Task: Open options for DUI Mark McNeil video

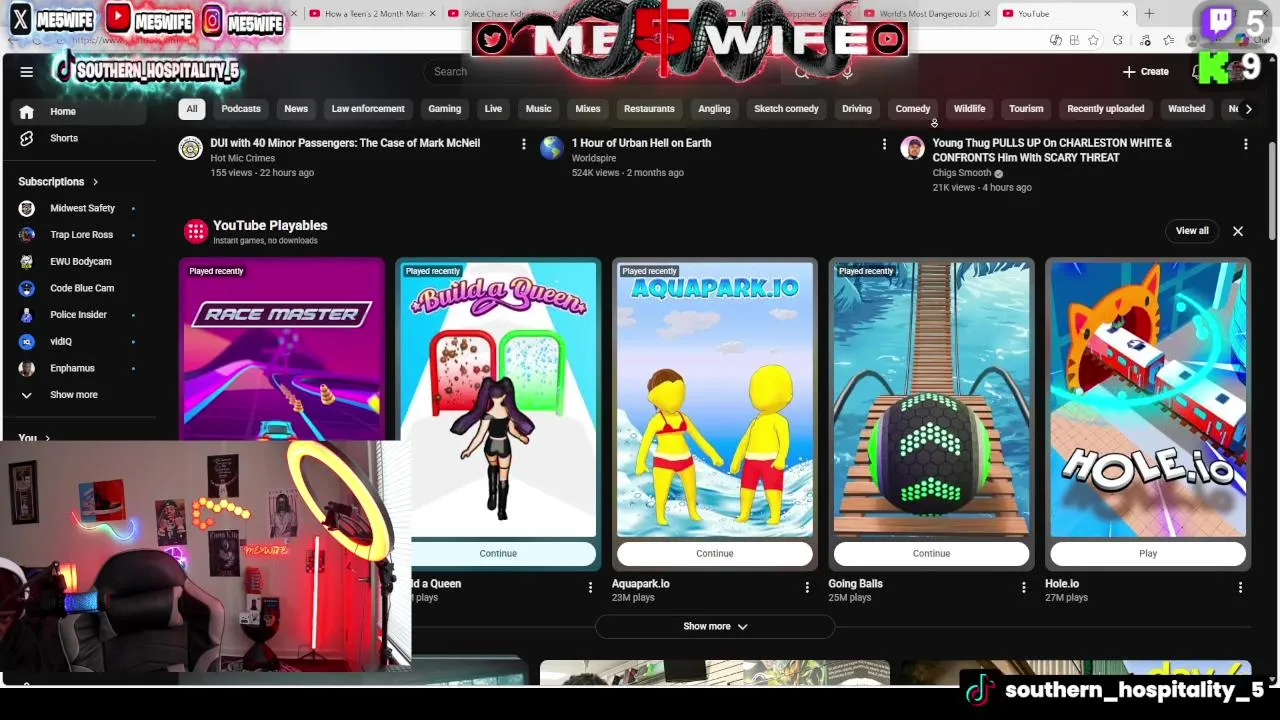Action: pyautogui.click(x=523, y=144)
